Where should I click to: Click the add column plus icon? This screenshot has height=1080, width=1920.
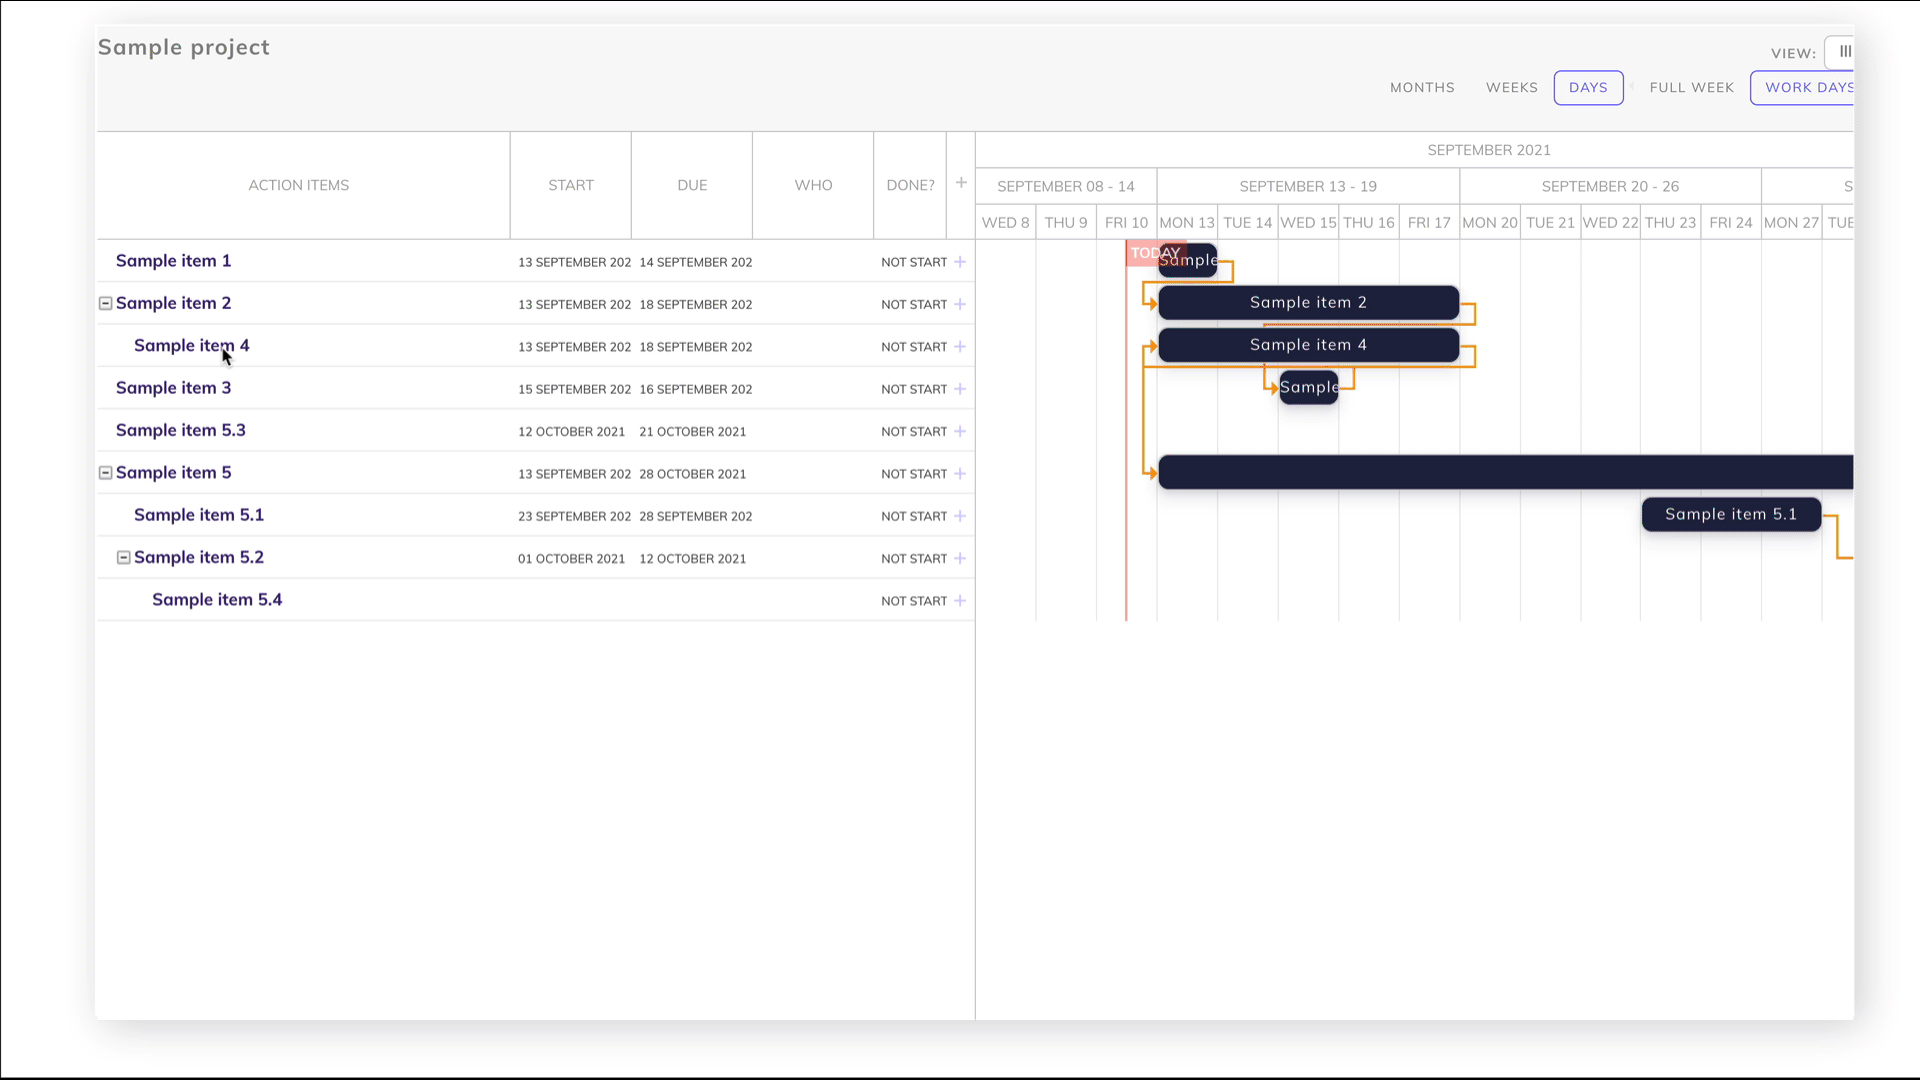click(961, 183)
